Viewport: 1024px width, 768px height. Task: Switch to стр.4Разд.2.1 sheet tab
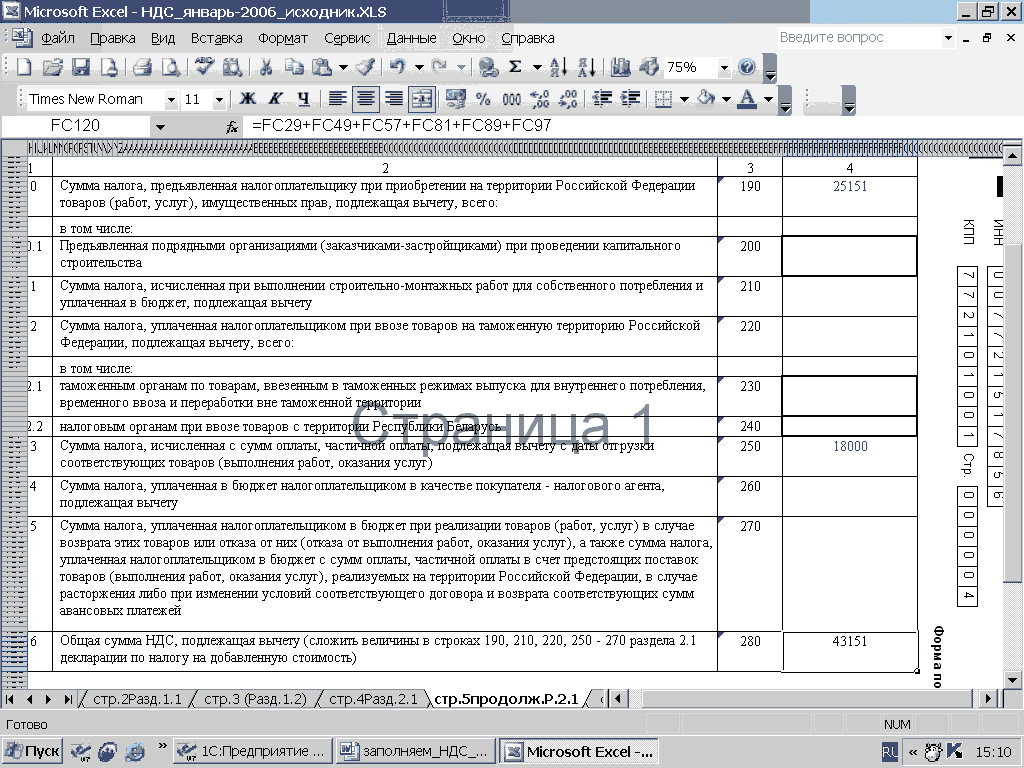(x=373, y=699)
